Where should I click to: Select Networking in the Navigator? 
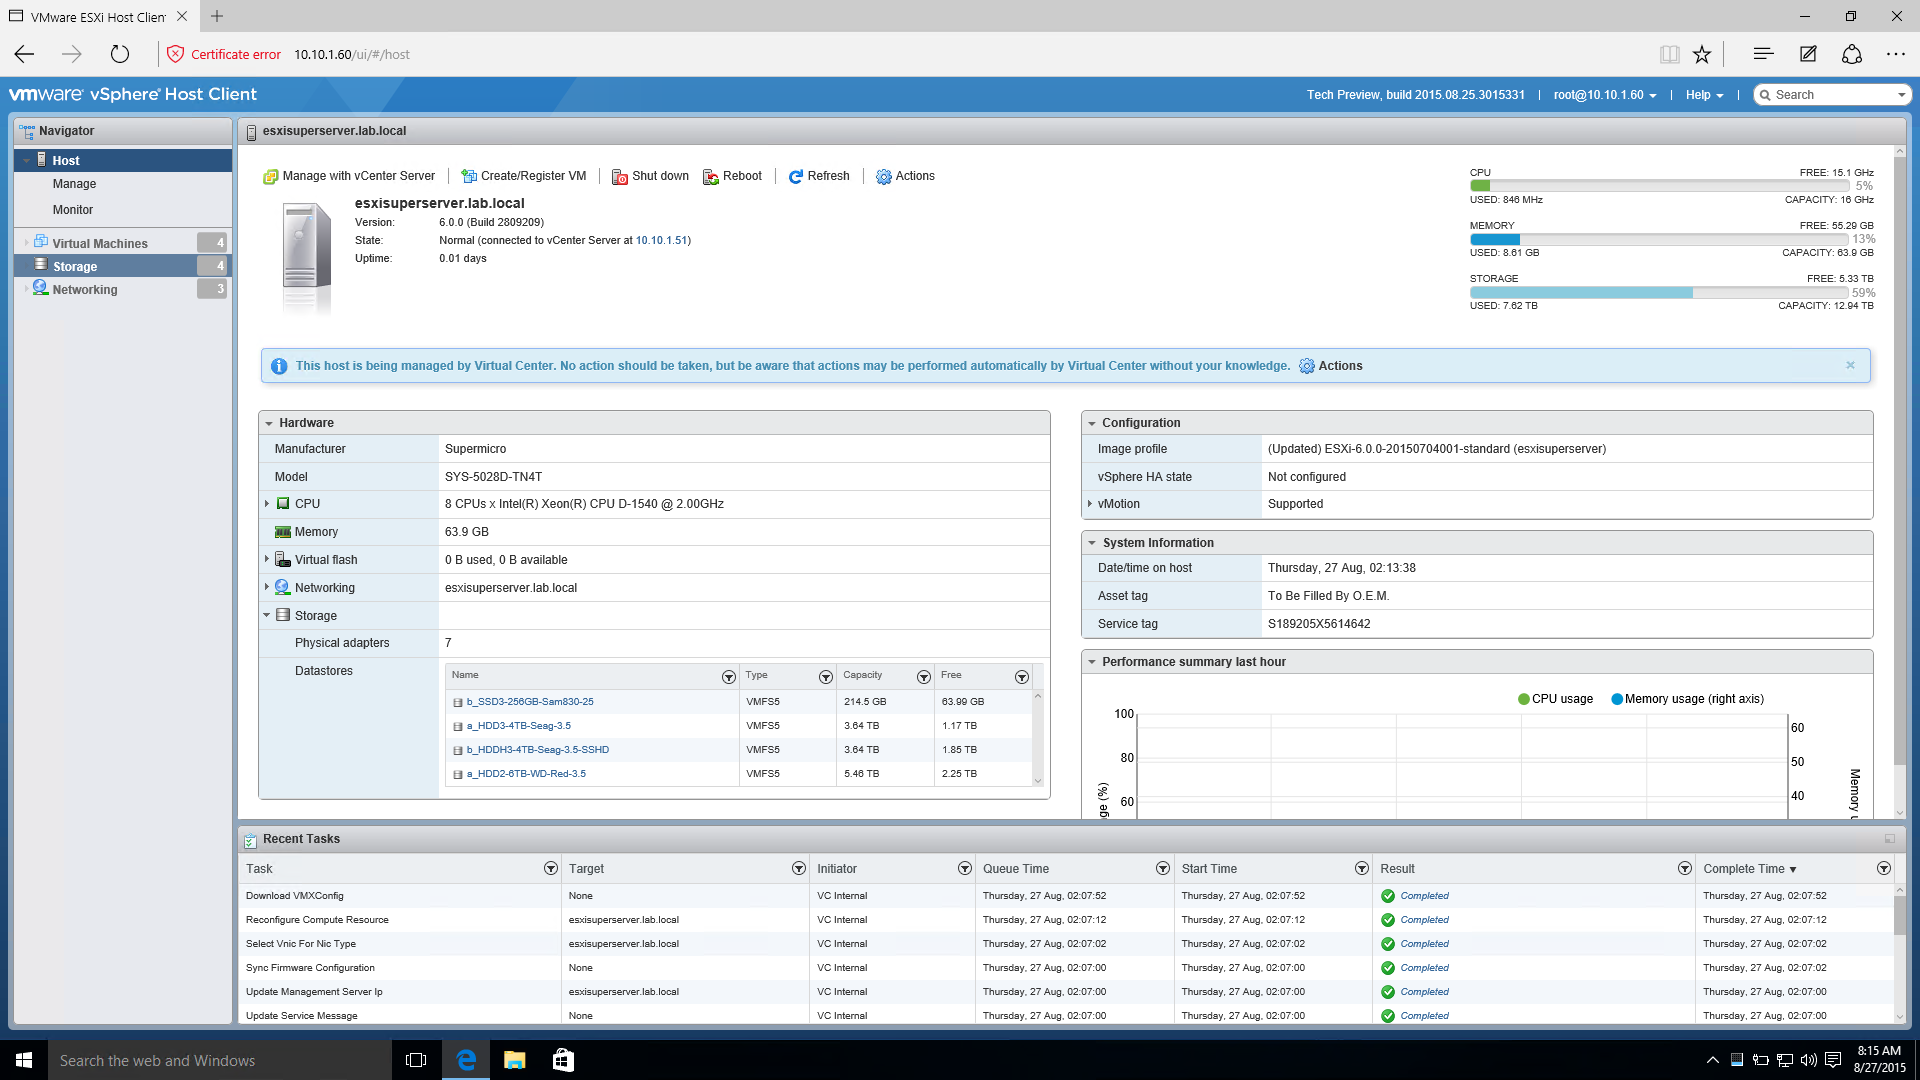coord(85,289)
